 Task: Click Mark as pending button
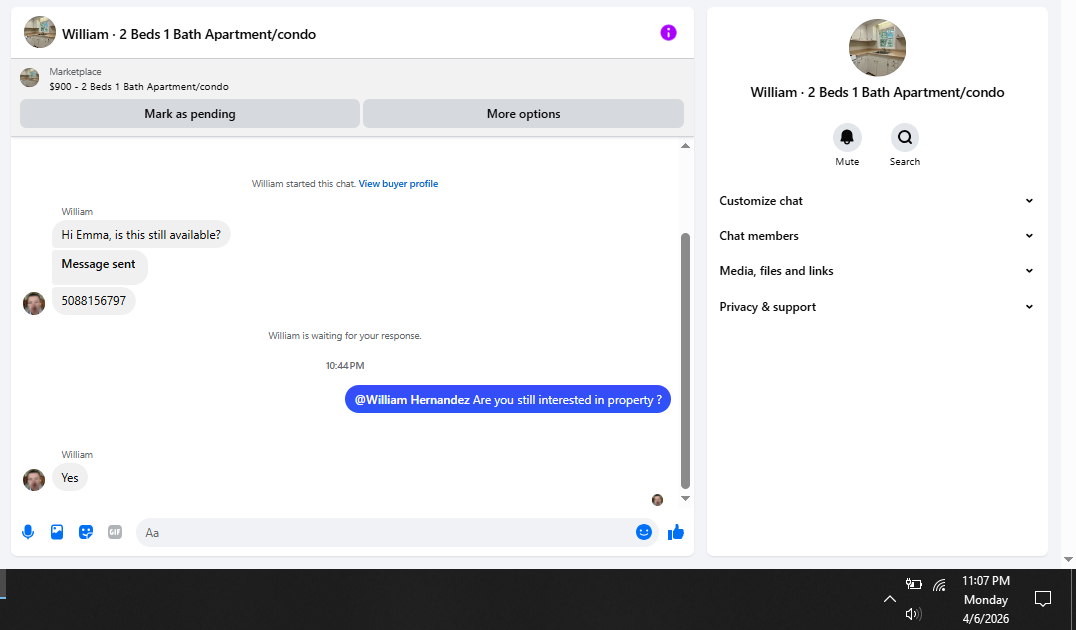[189, 114]
